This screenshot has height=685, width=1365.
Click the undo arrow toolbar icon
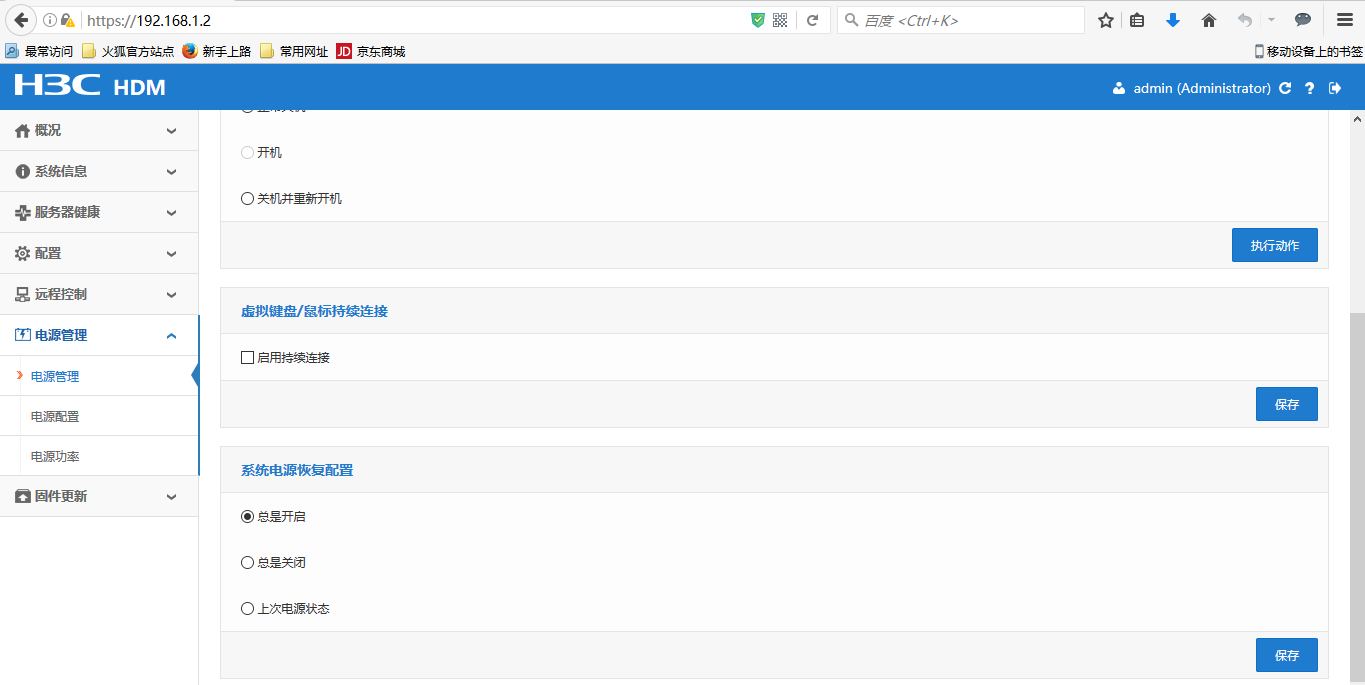click(x=1245, y=20)
